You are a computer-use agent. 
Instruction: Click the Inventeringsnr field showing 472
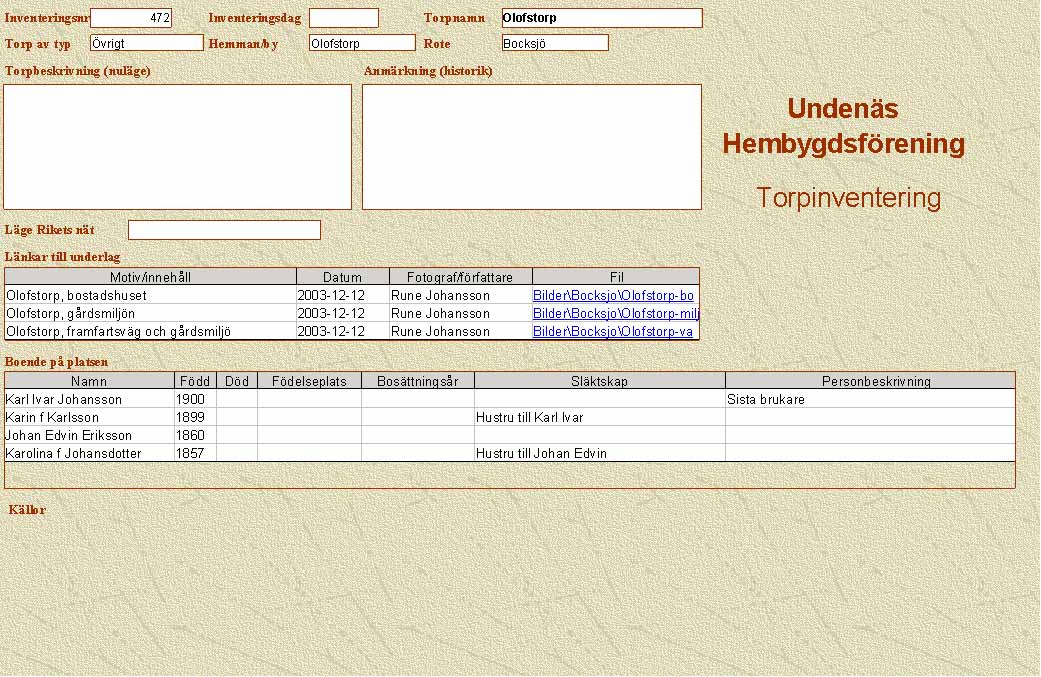pyautogui.click(x=131, y=18)
